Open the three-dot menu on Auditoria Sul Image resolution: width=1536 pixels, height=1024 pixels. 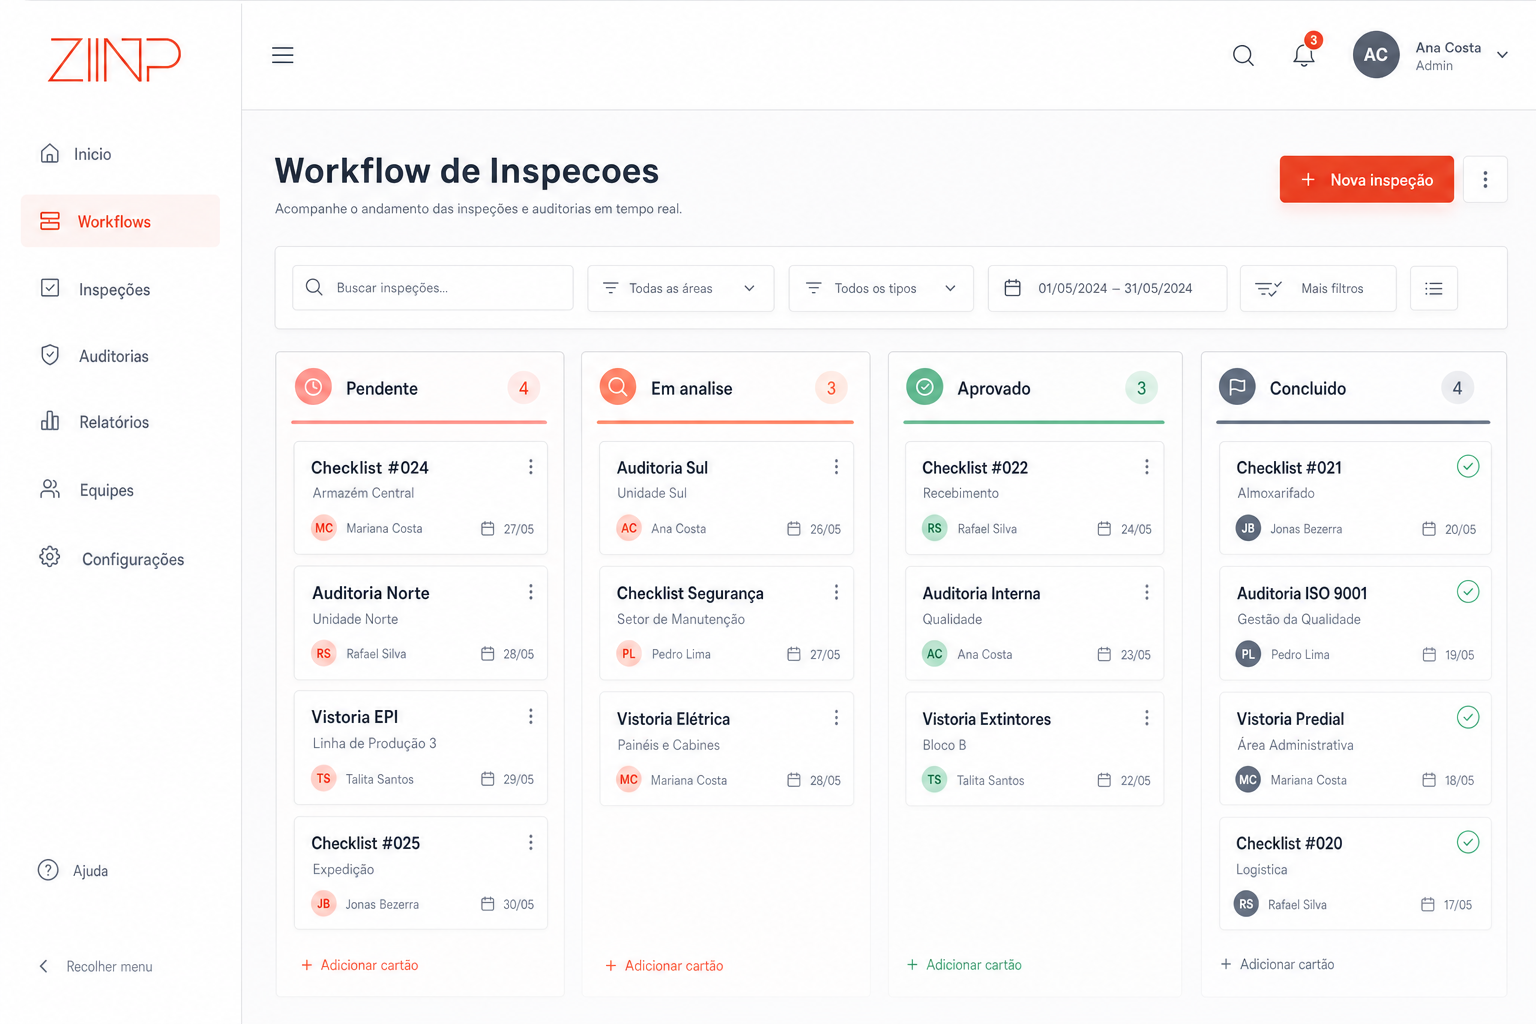tap(836, 467)
